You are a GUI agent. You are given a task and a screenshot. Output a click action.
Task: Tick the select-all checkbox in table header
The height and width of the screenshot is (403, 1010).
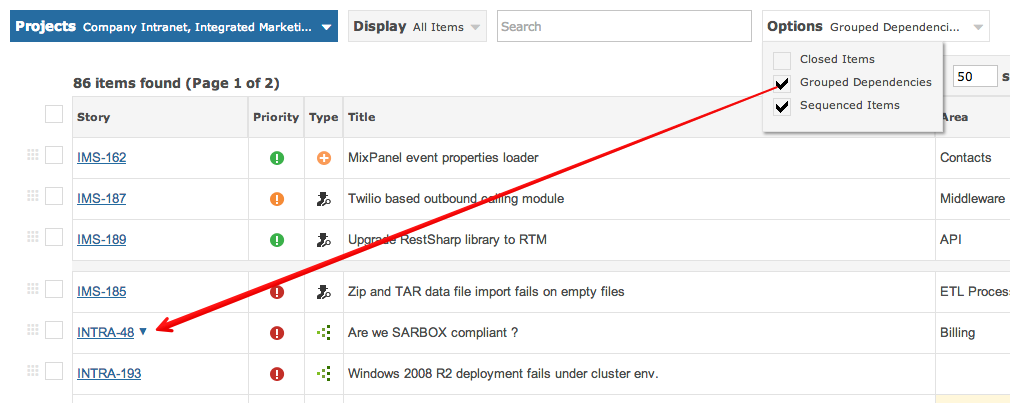54,115
